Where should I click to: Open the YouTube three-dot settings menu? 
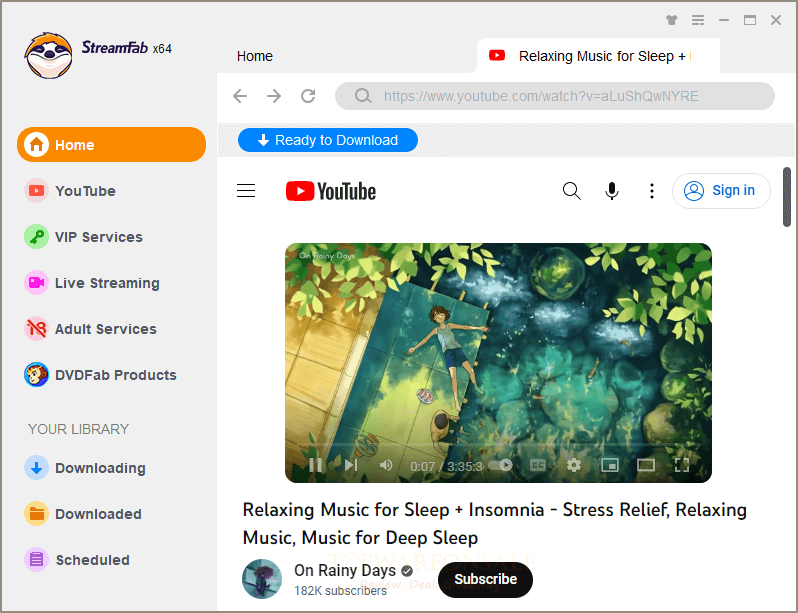coord(651,191)
